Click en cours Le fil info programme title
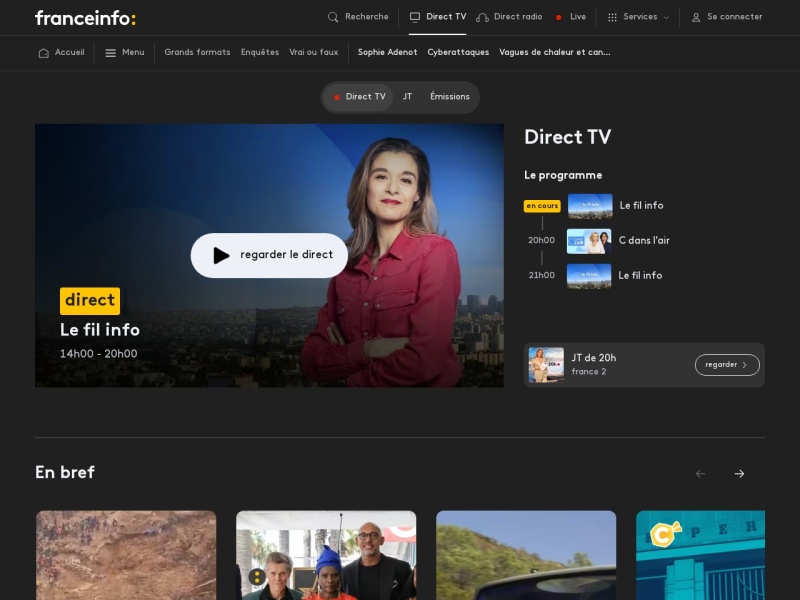This screenshot has width=800, height=600. tap(641, 205)
